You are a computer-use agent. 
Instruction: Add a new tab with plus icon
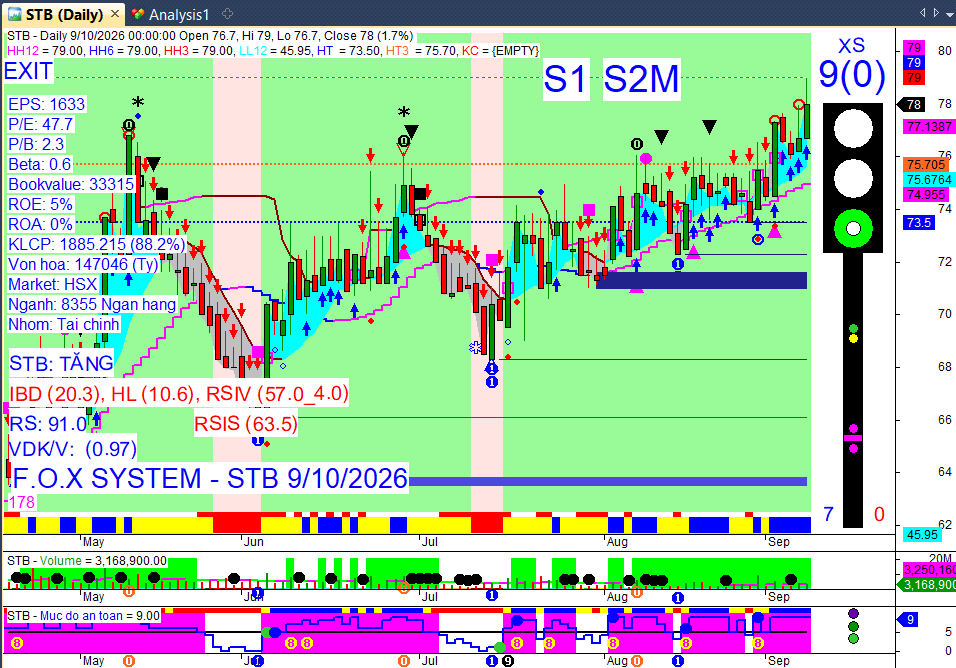(227, 13)
